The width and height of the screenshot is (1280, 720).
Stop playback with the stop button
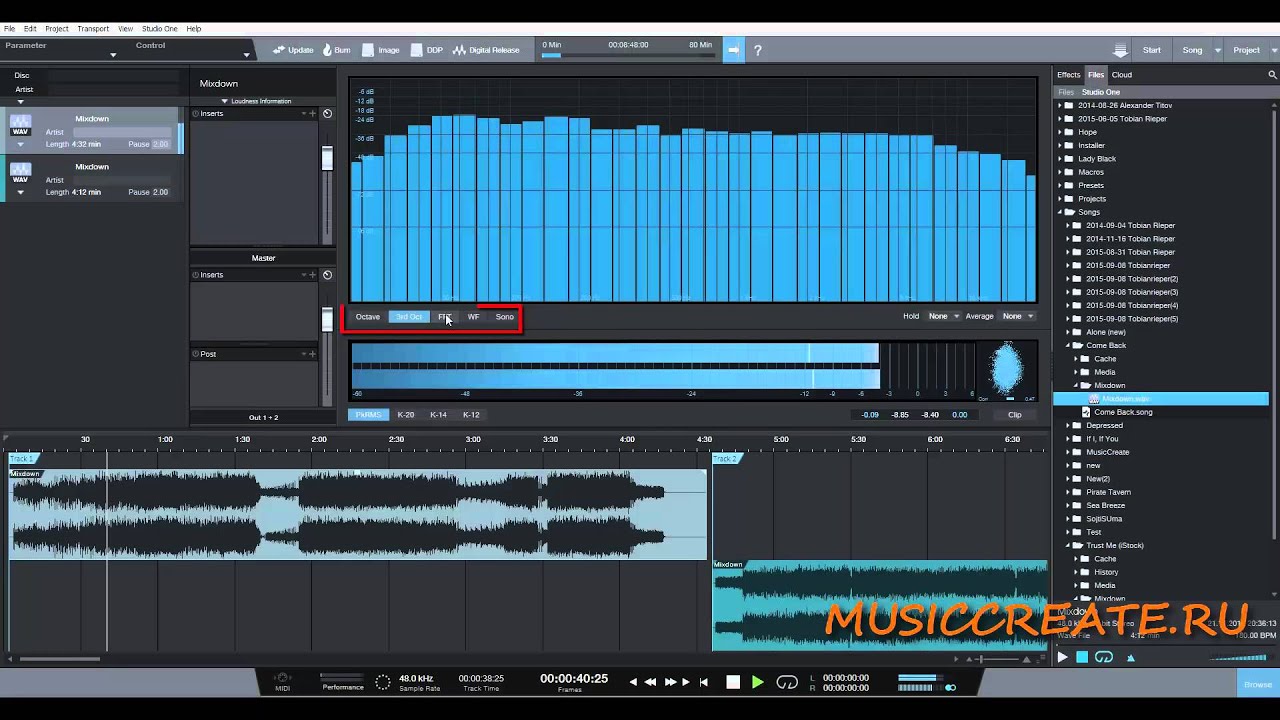point(733,682)
